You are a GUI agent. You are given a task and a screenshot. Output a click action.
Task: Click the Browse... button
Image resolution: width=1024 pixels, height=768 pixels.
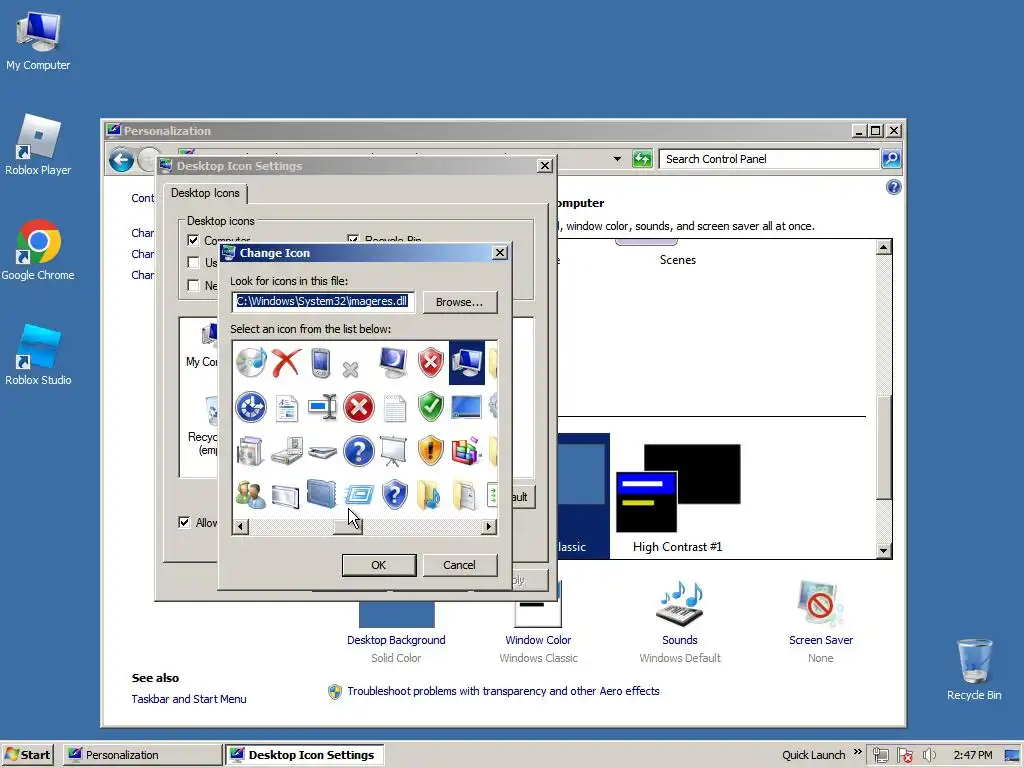click(x=460, y=302)
